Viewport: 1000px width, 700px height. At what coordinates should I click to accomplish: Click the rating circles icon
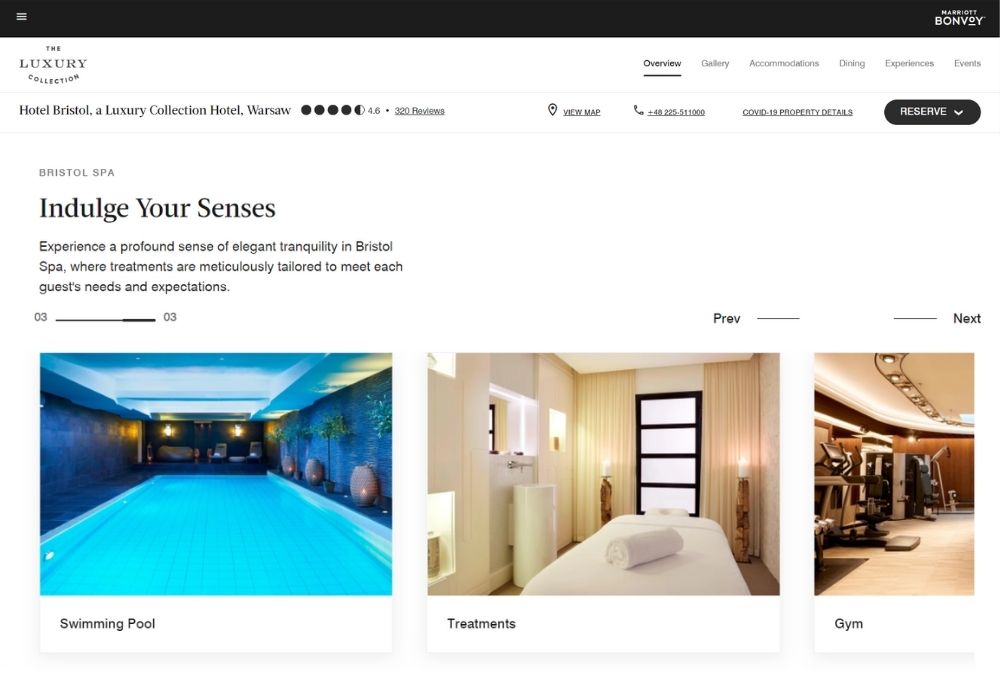pyautogui.click(x=332, y=110)
